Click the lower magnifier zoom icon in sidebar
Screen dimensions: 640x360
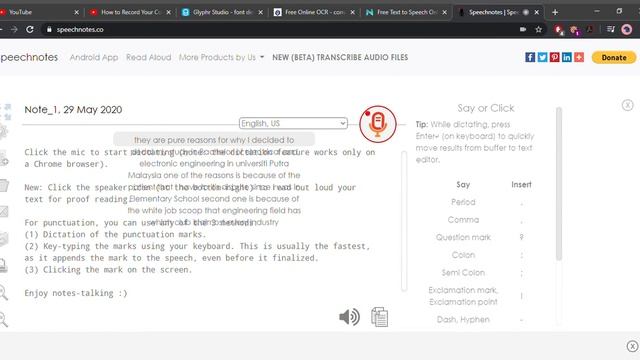(x=3, y=319)
